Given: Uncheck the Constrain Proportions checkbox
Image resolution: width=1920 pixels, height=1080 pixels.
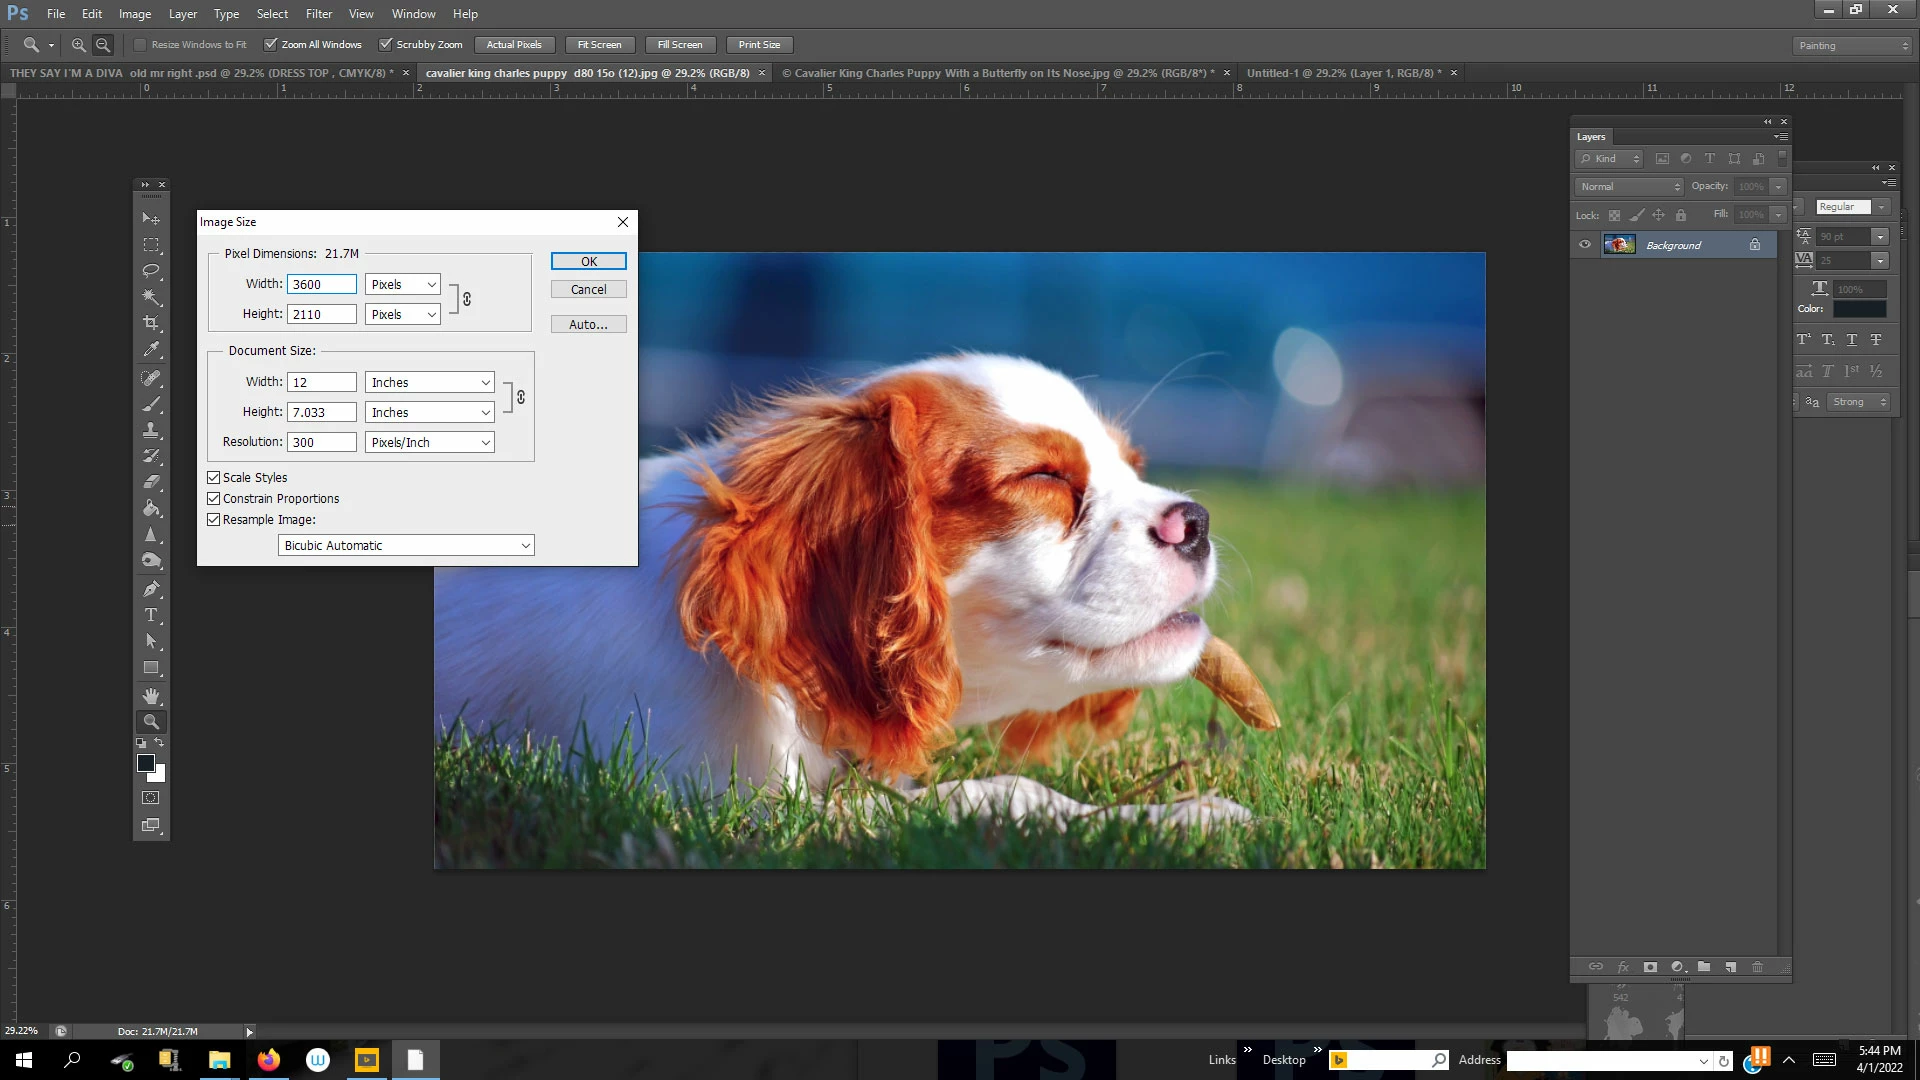Looking at the screenshot, I should (x=213, y=498).
